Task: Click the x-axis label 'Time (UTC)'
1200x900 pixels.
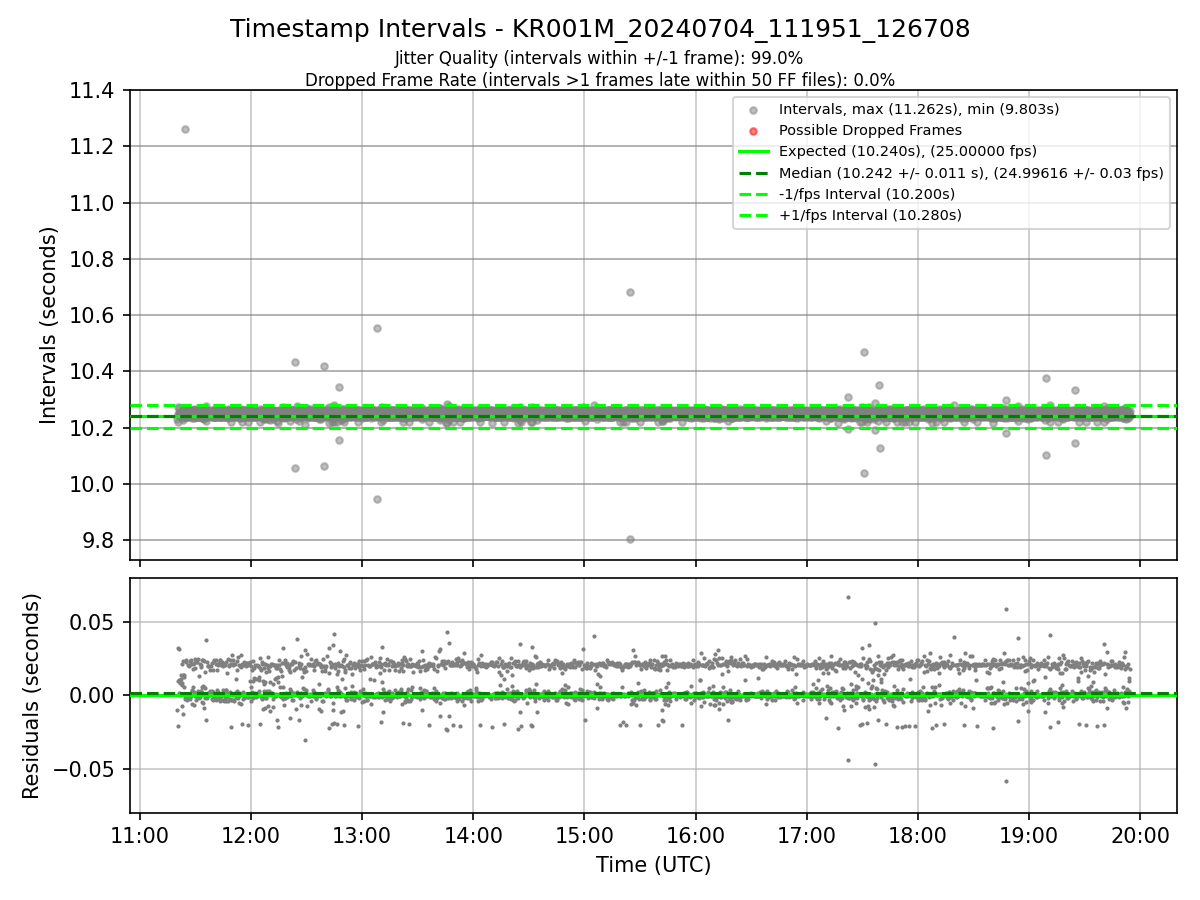Action: coord(654,865)
